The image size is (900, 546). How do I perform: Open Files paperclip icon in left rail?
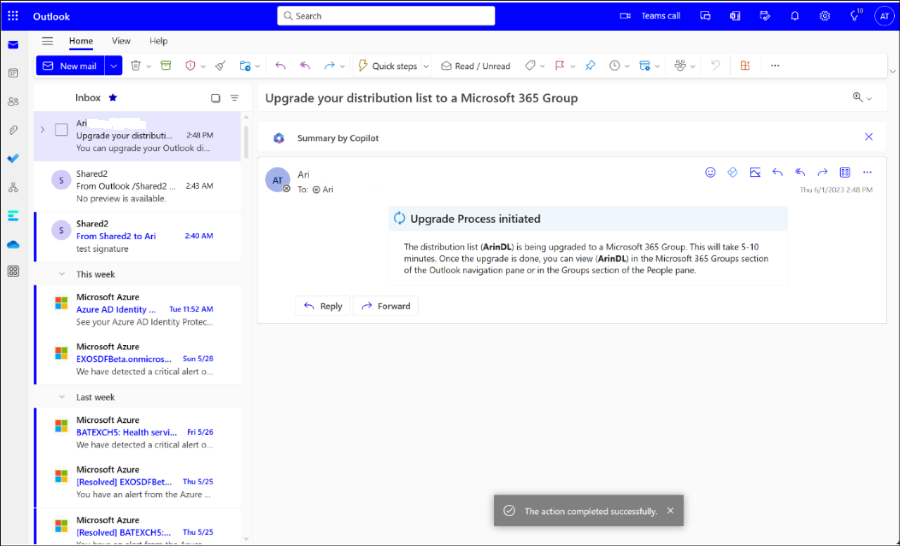(13, 130)
